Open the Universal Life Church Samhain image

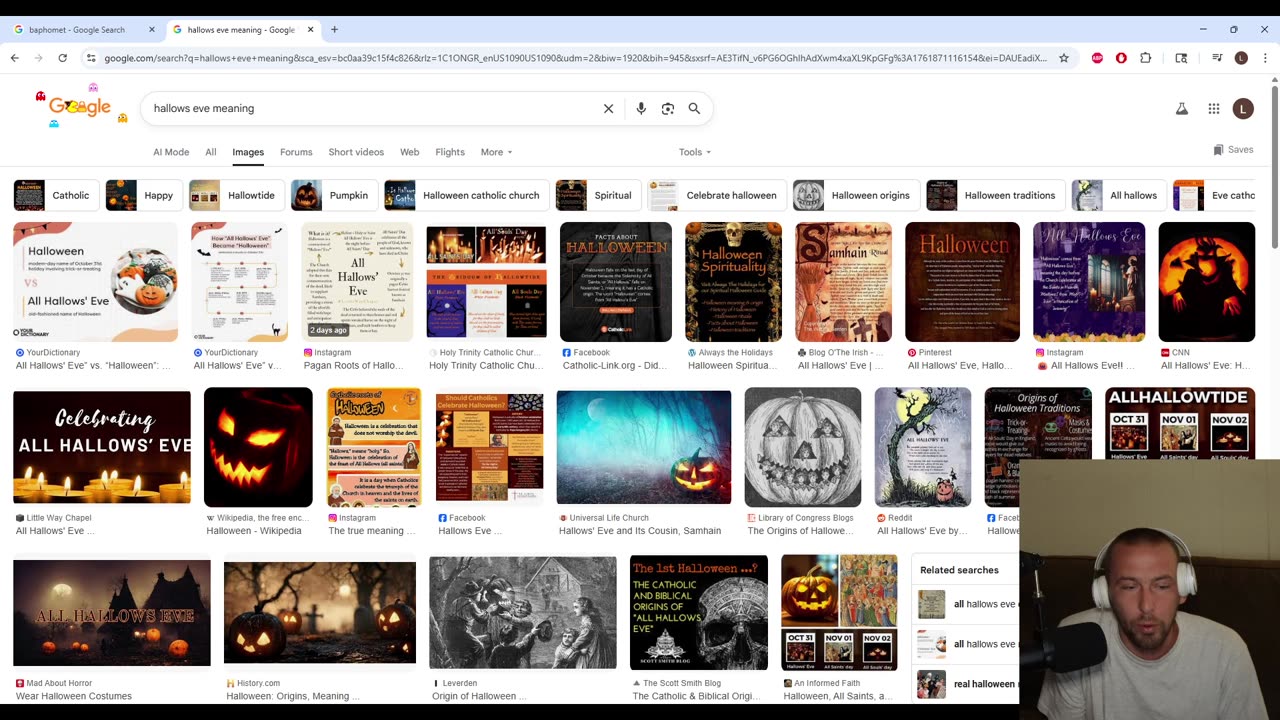pos(644,447)
